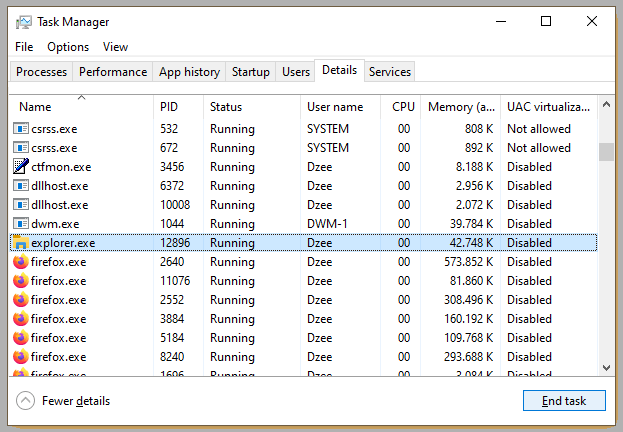The image size is (623, 432).
Task: Click the icon of dllhost.exe PID 10008
Action: tap(21, 205)
